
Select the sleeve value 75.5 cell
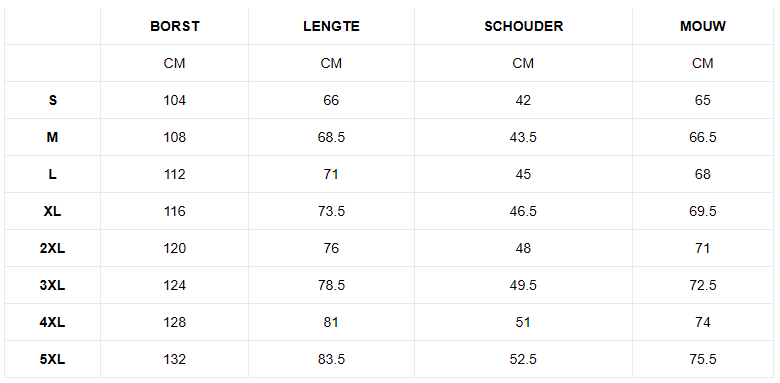tap(702, 359)
